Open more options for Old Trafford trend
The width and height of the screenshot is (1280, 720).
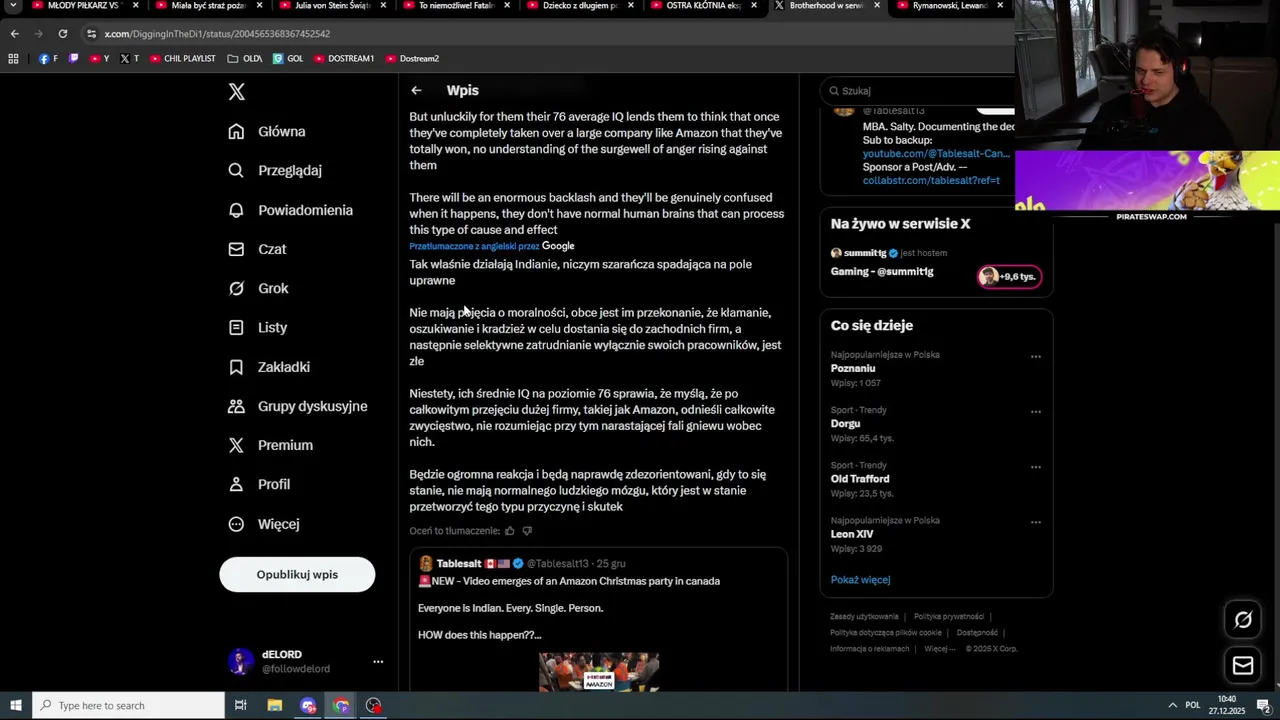tap(1036, 466)
